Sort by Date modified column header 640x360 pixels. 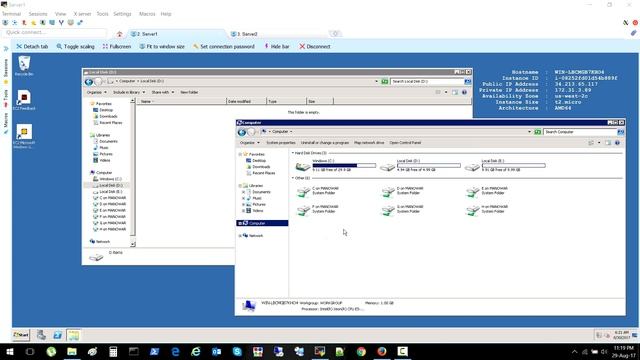246,101
